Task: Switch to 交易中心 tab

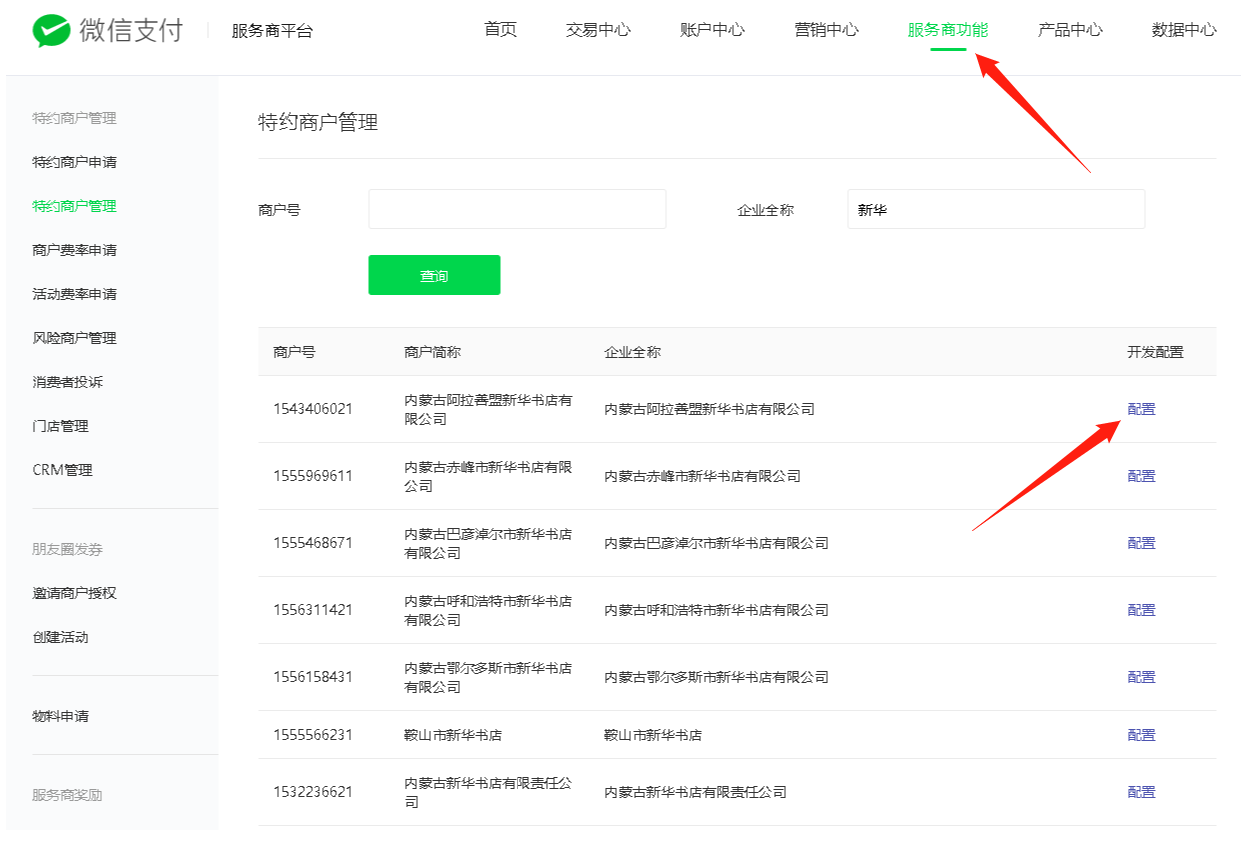Action: coord(598,30)
